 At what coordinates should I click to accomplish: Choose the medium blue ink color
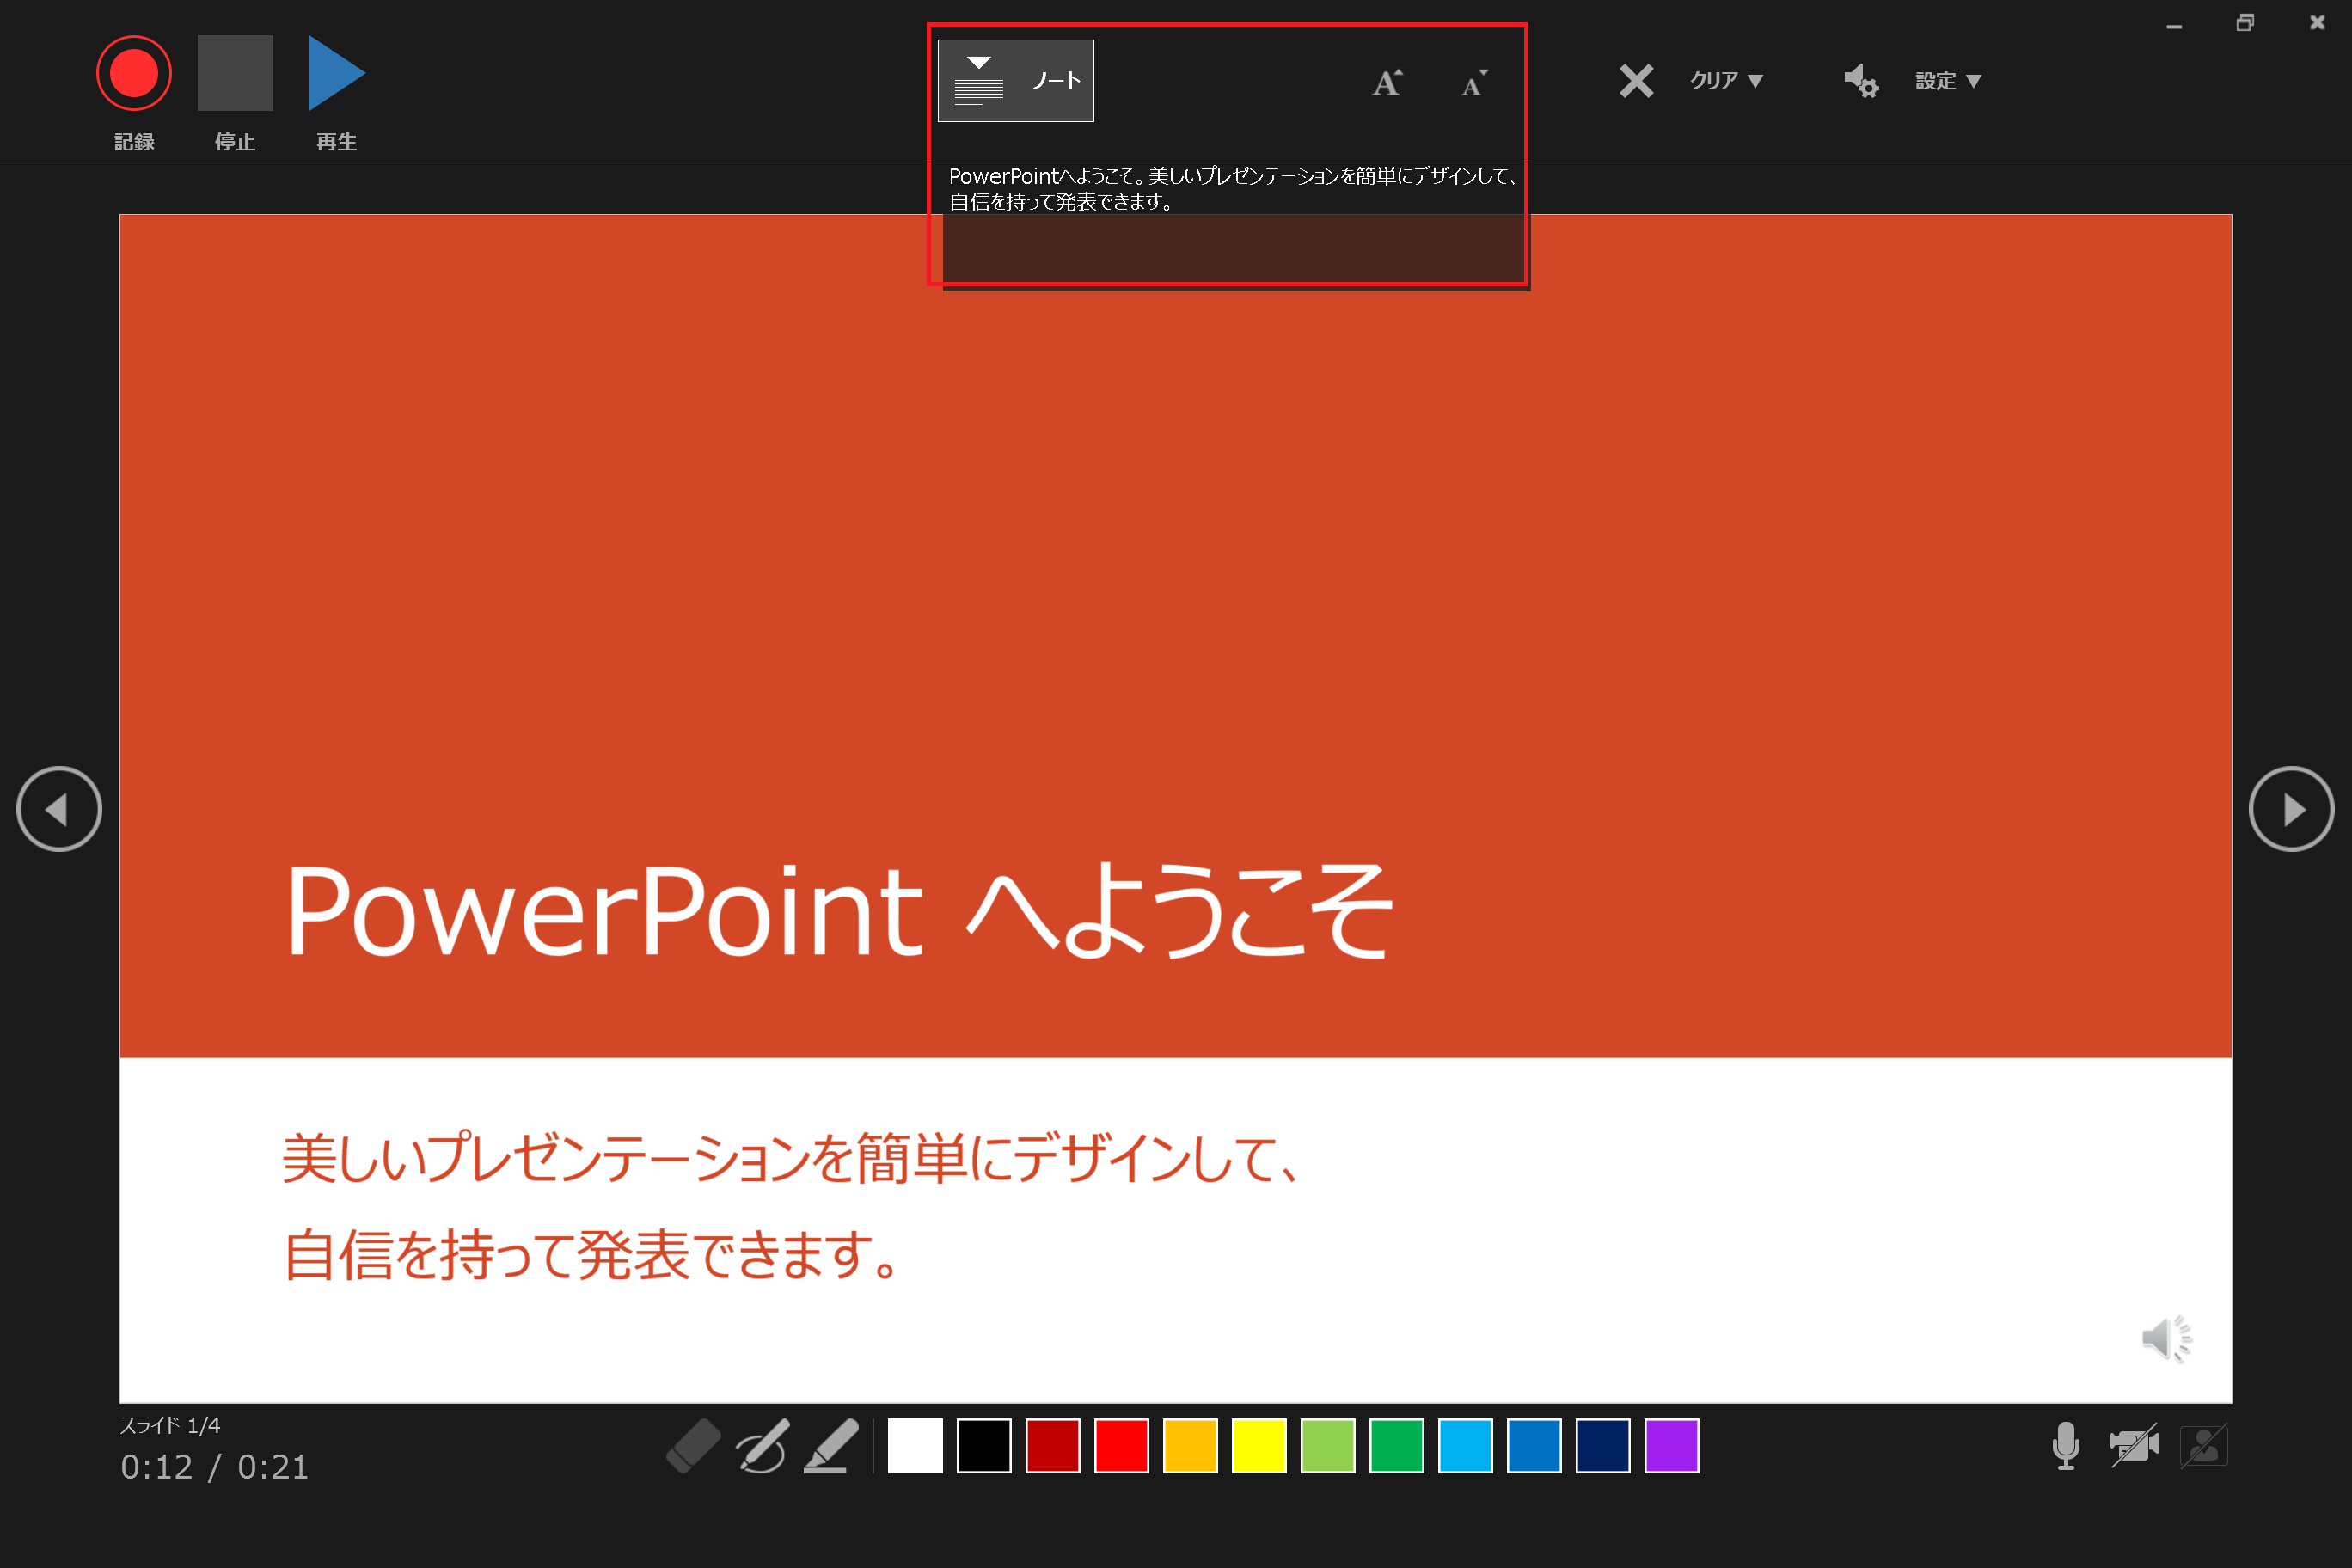[x=1534, y=1446]
